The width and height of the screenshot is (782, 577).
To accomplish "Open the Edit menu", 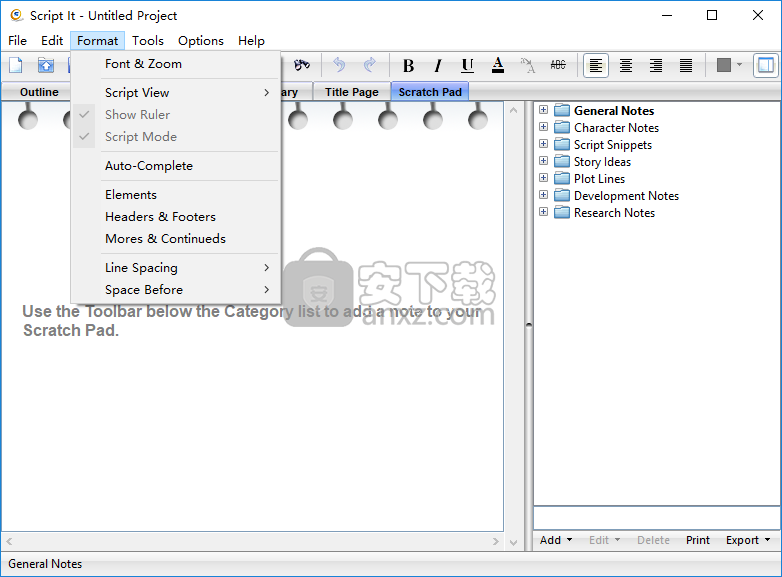I will pyautogui.click(x=52, y=40).
